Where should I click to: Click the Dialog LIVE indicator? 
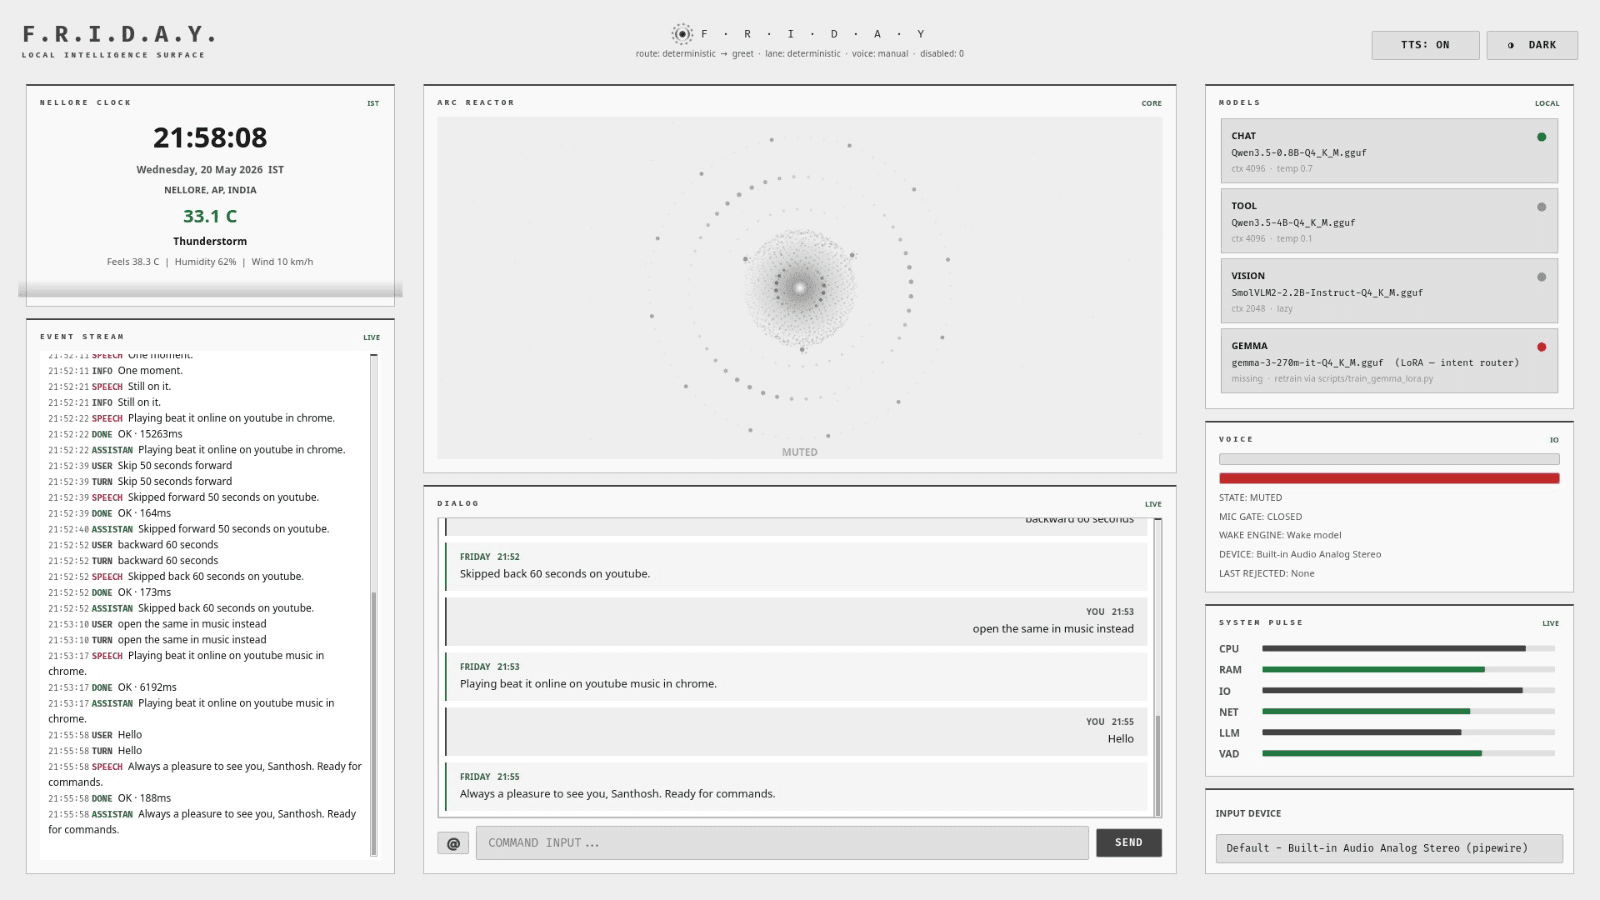pos(1153,505)
